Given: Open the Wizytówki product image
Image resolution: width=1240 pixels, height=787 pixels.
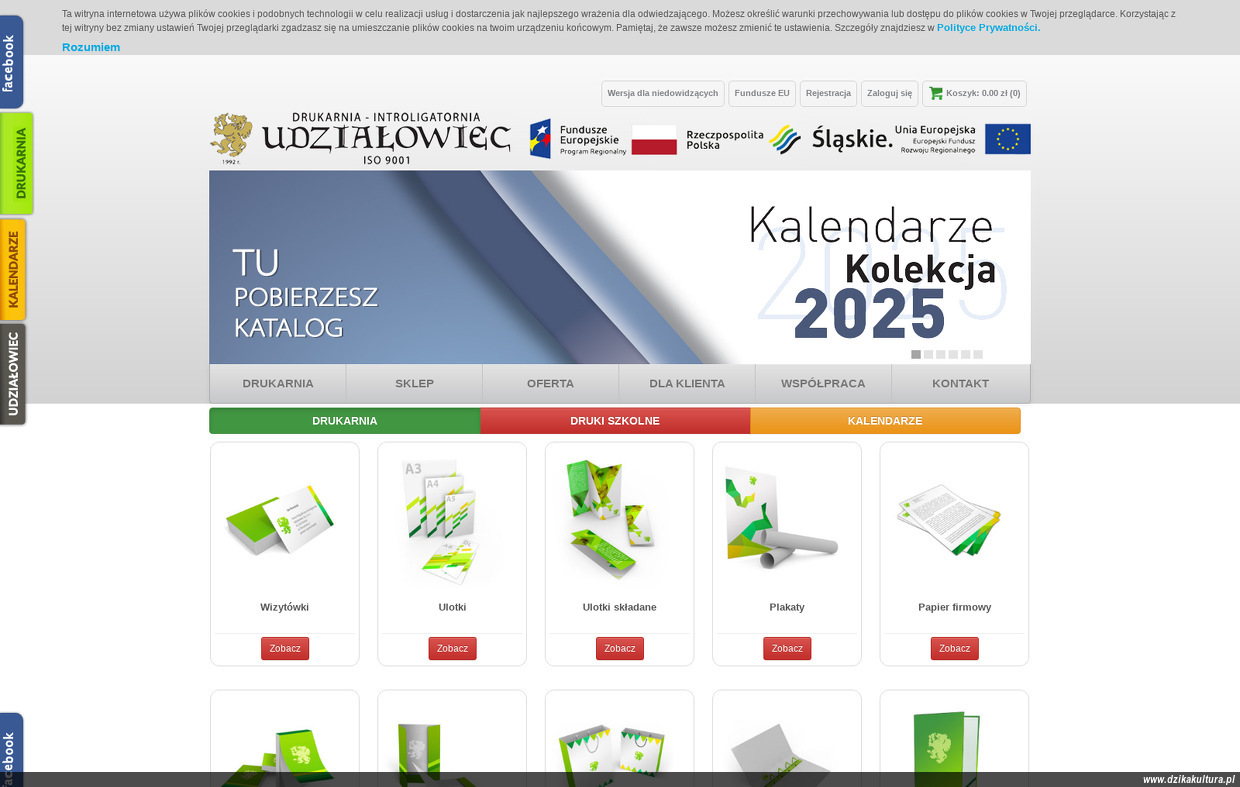Looking at the screenshot, I should 285,520.
